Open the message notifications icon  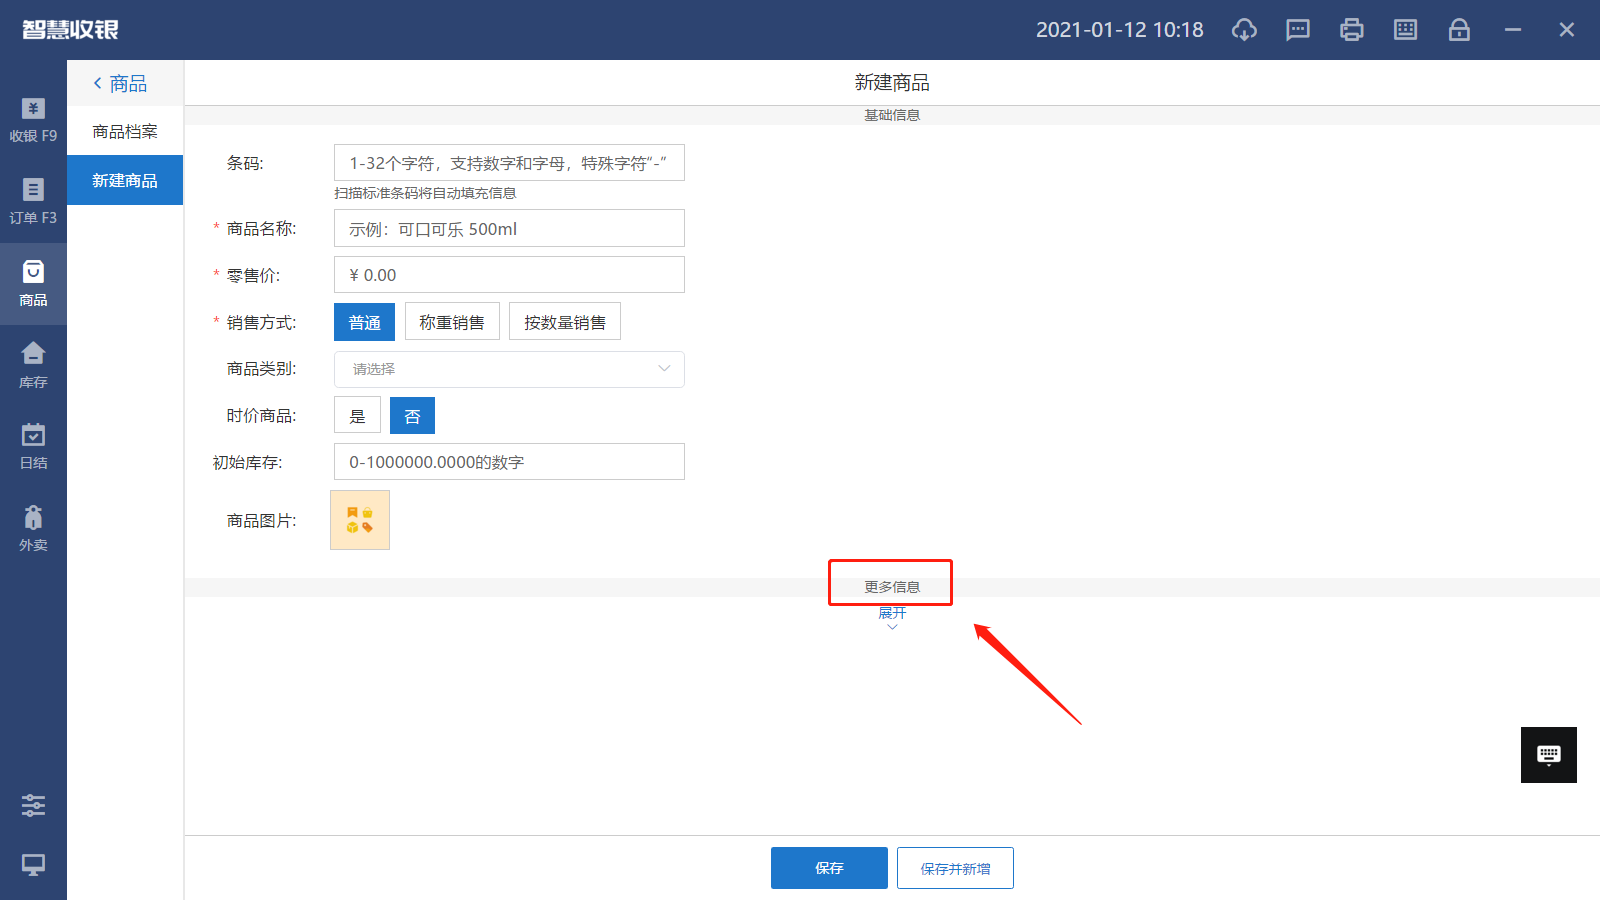point(1297,30)
